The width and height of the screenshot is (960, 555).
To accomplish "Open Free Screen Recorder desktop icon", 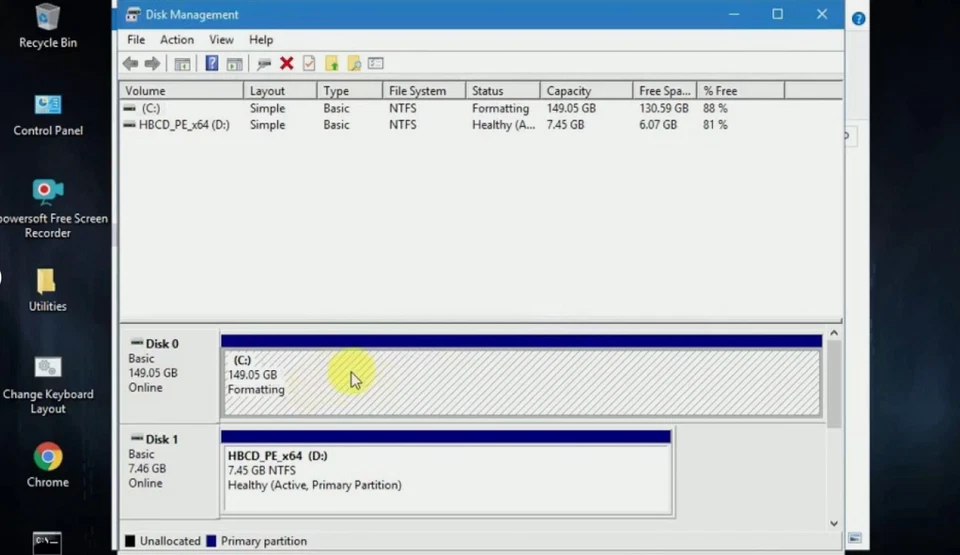I will tap(48, 208).
